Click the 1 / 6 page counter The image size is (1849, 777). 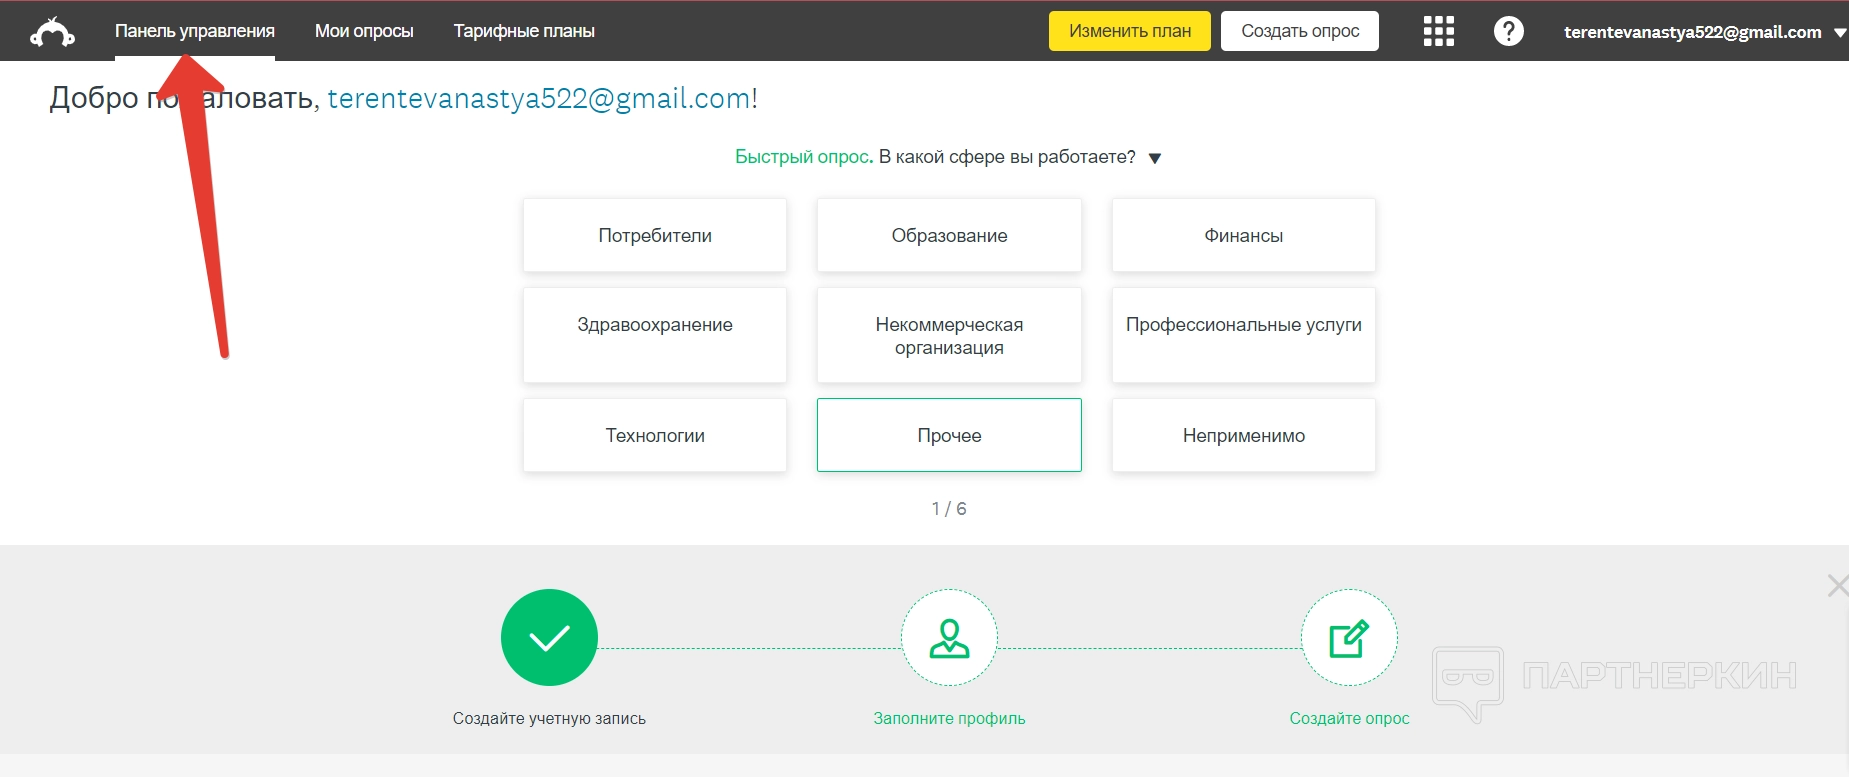[949, 509]
